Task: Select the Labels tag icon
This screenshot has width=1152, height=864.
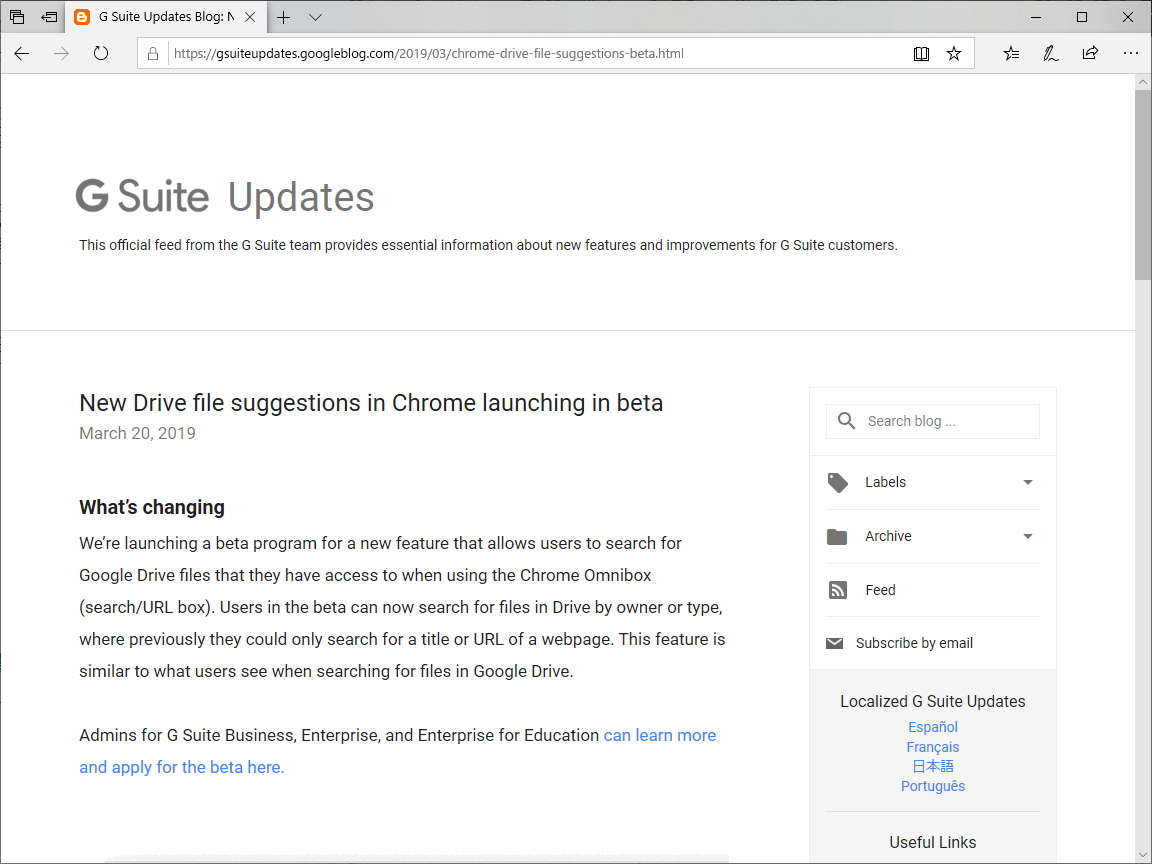Action: pyautogui.click(x=837, y=482)
